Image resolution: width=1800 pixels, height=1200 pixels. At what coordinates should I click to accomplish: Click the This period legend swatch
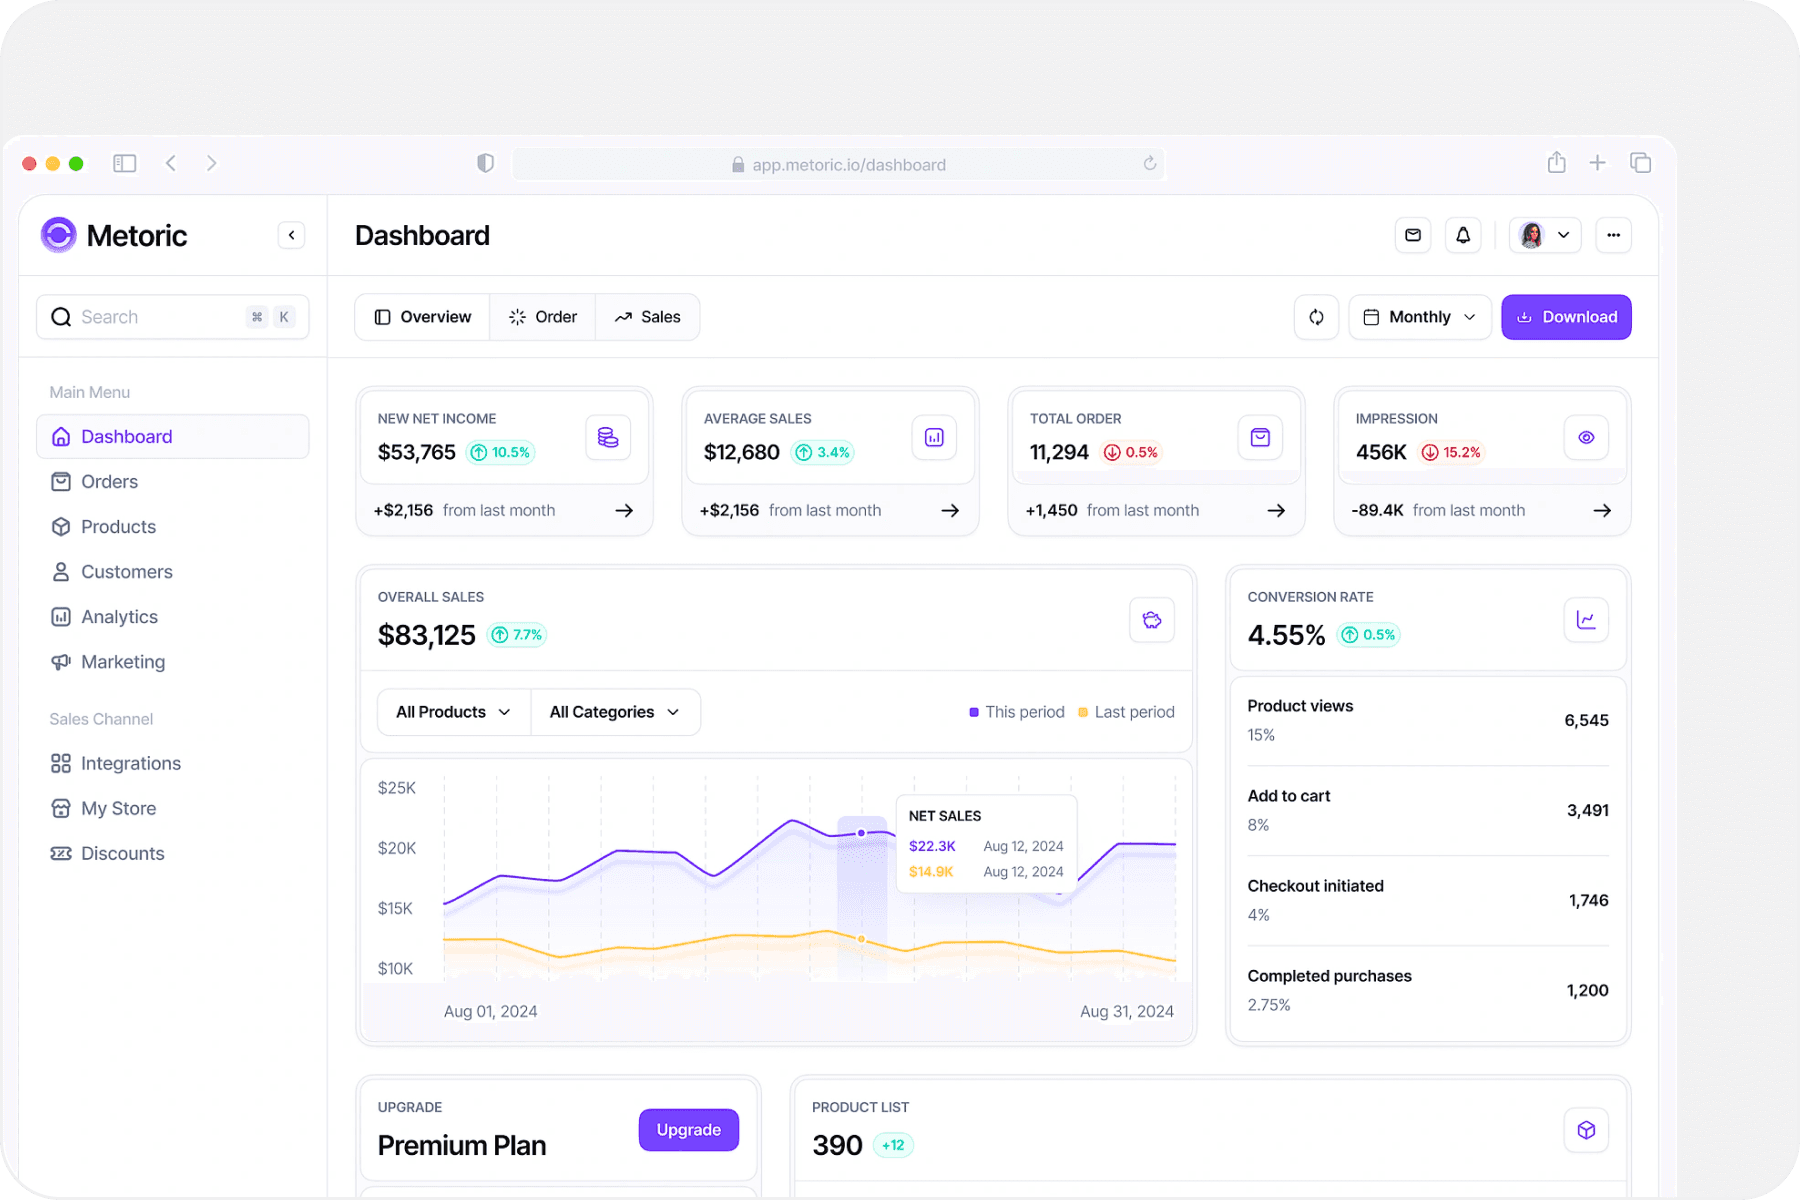[x=974, y=712]
